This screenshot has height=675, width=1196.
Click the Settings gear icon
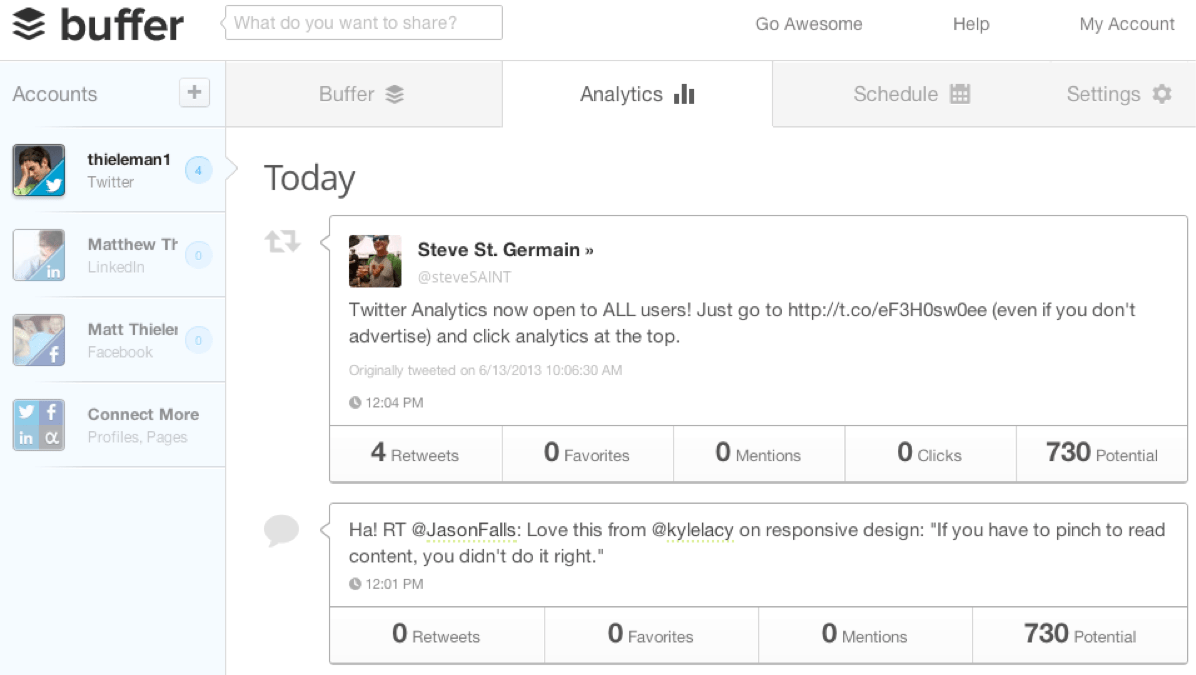1162,94
